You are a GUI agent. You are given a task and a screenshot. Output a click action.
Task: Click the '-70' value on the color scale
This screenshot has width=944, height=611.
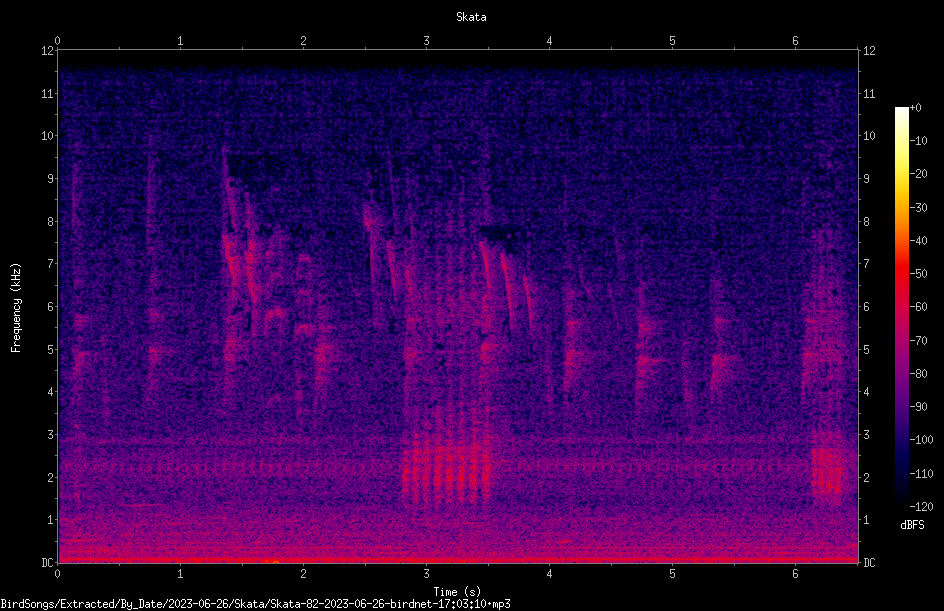919,341
